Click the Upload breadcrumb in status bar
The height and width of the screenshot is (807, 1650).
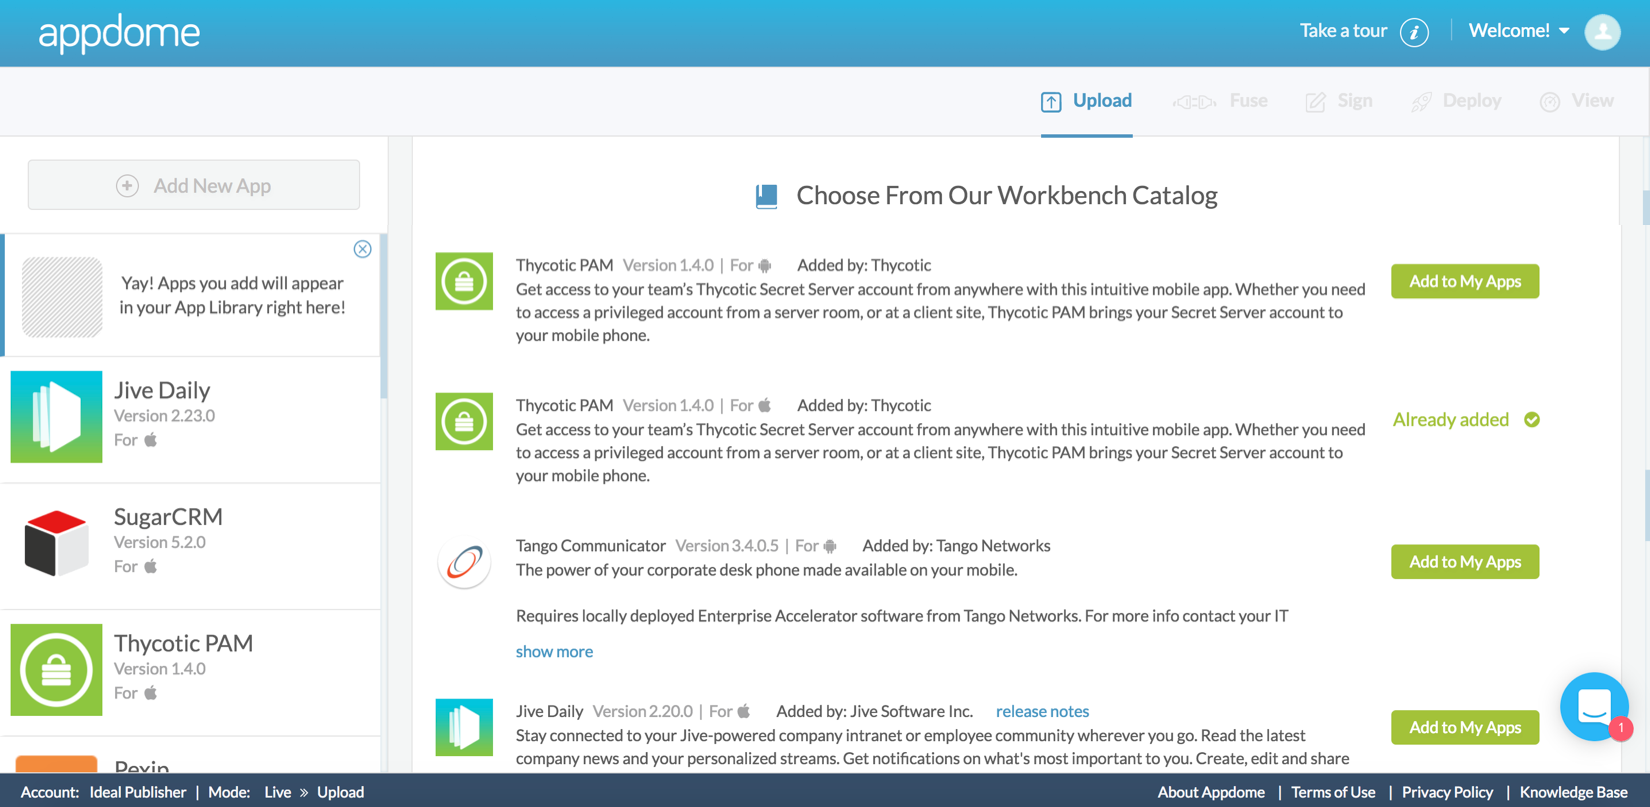(x=340, y=792)
